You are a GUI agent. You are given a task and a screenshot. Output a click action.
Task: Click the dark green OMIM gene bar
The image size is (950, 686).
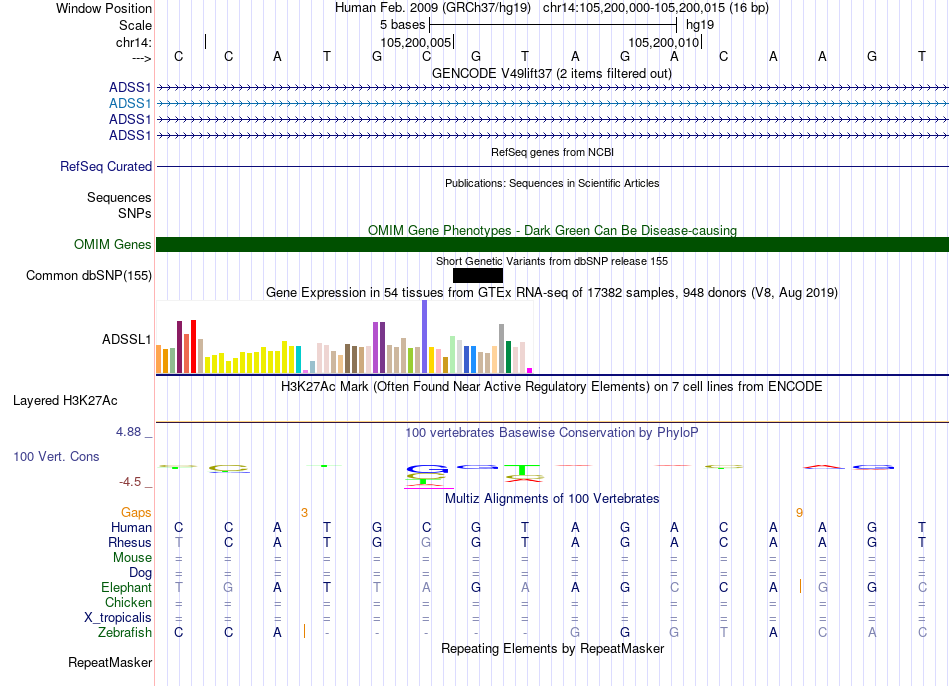tap(552, 245)
